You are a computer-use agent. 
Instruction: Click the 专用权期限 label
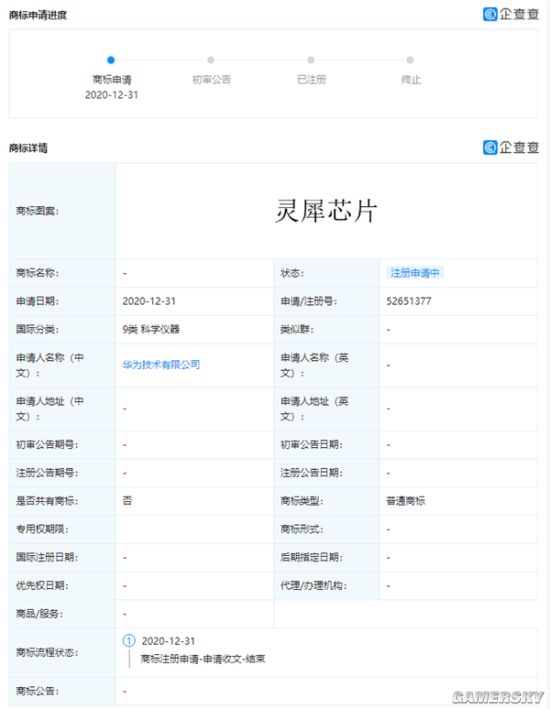point(43,529)
